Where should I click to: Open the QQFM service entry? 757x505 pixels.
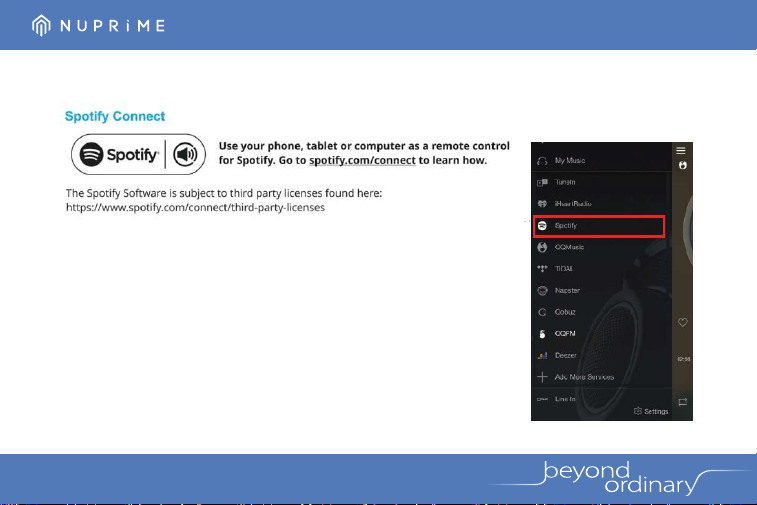[x=602, y=334]
